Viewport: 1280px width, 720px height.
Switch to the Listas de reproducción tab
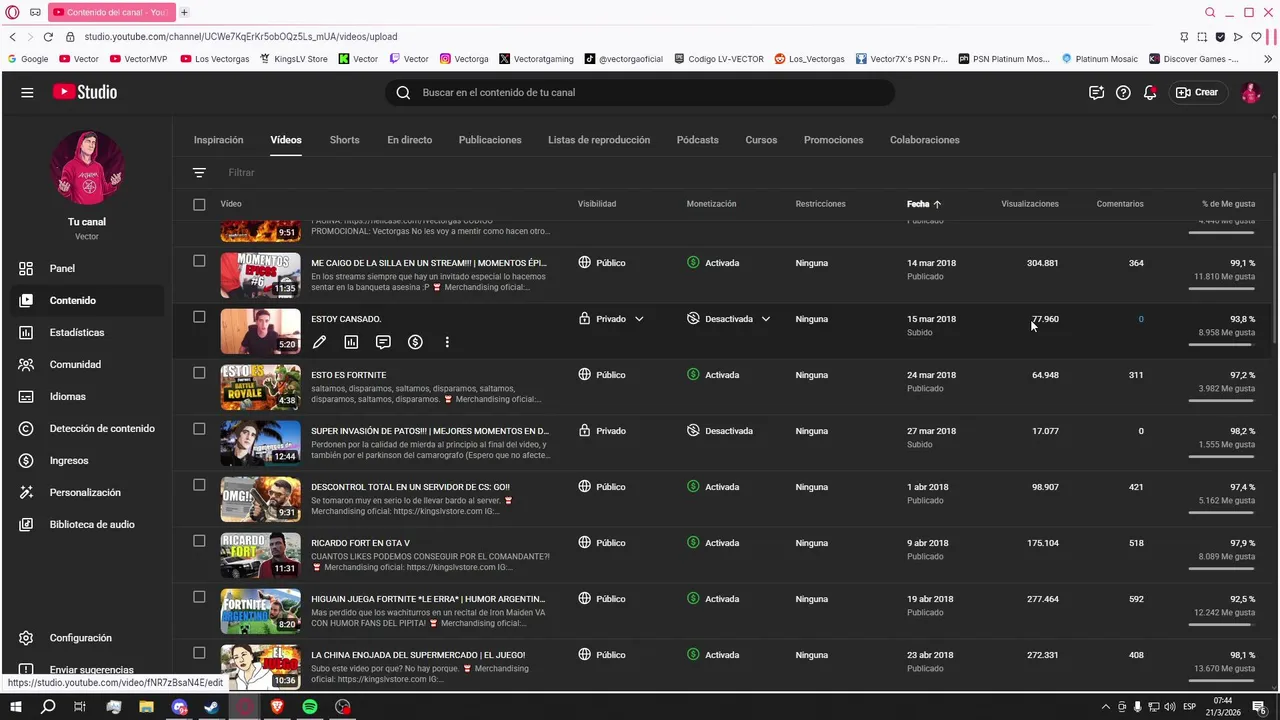pyautogui.click(x=599, y=140)
